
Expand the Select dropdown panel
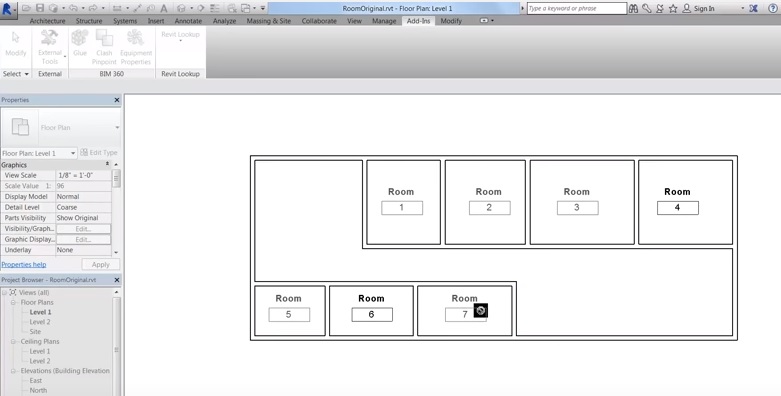point(16,74)
